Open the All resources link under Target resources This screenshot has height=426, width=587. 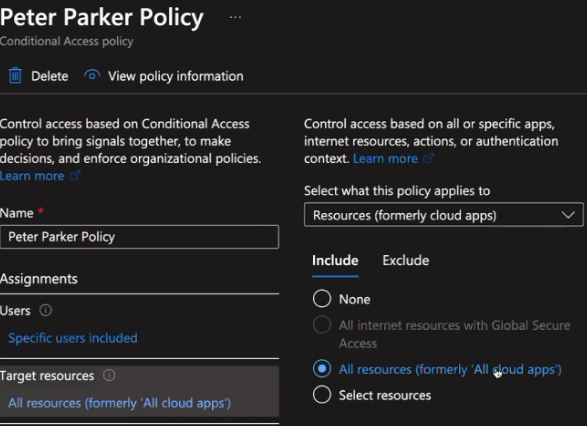[x=120, y=403]
